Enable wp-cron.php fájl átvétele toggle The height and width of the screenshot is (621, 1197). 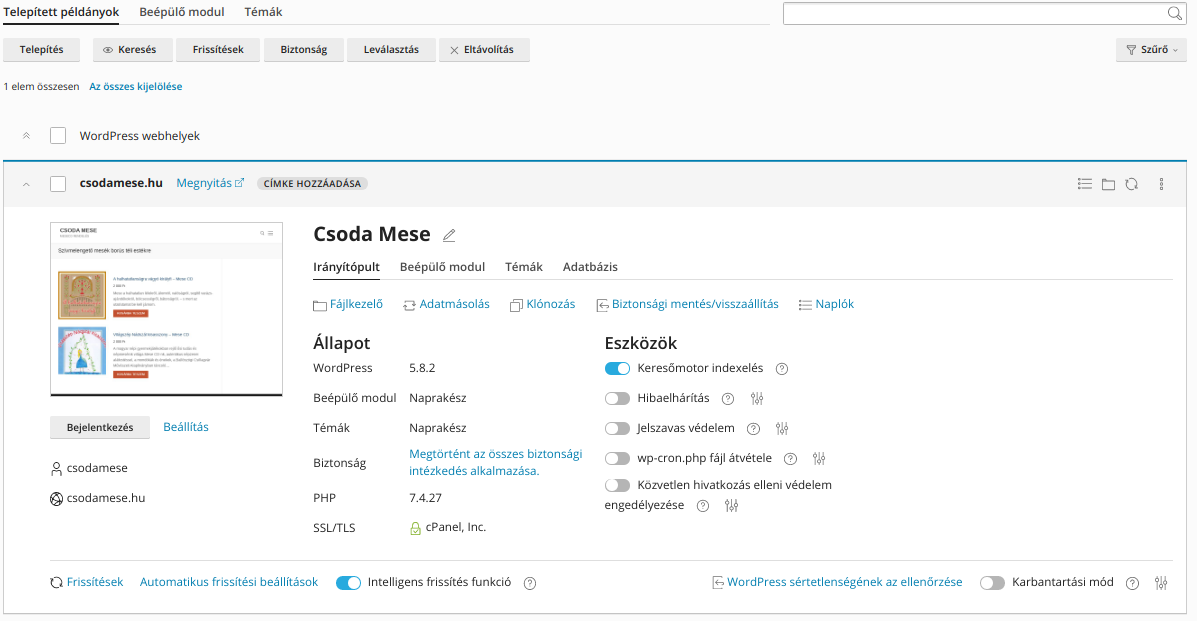618,458
